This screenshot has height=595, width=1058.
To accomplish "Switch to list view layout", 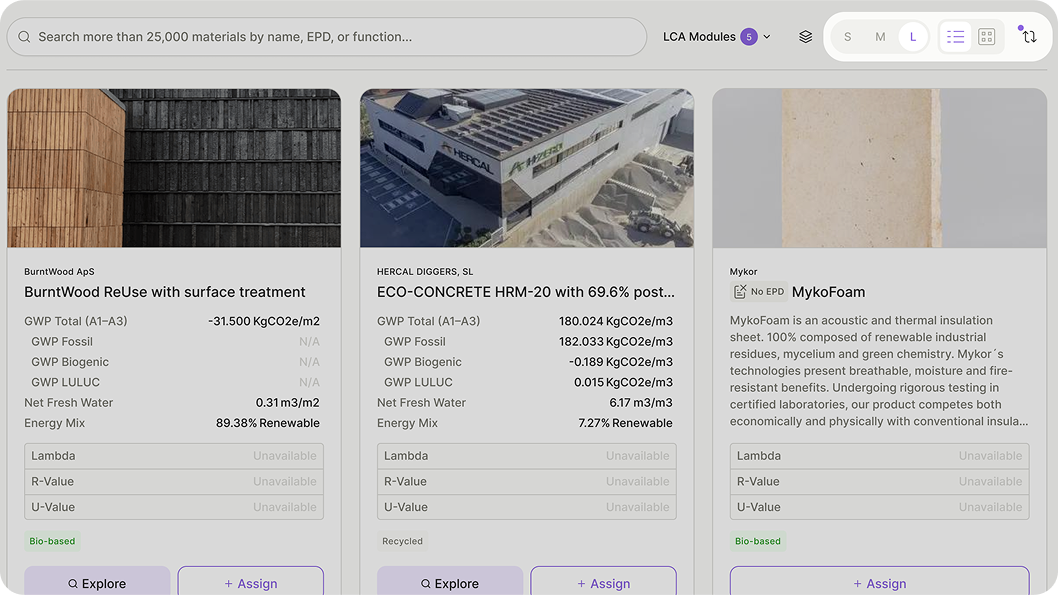I will pyautogui.click(x=955, y=36).
